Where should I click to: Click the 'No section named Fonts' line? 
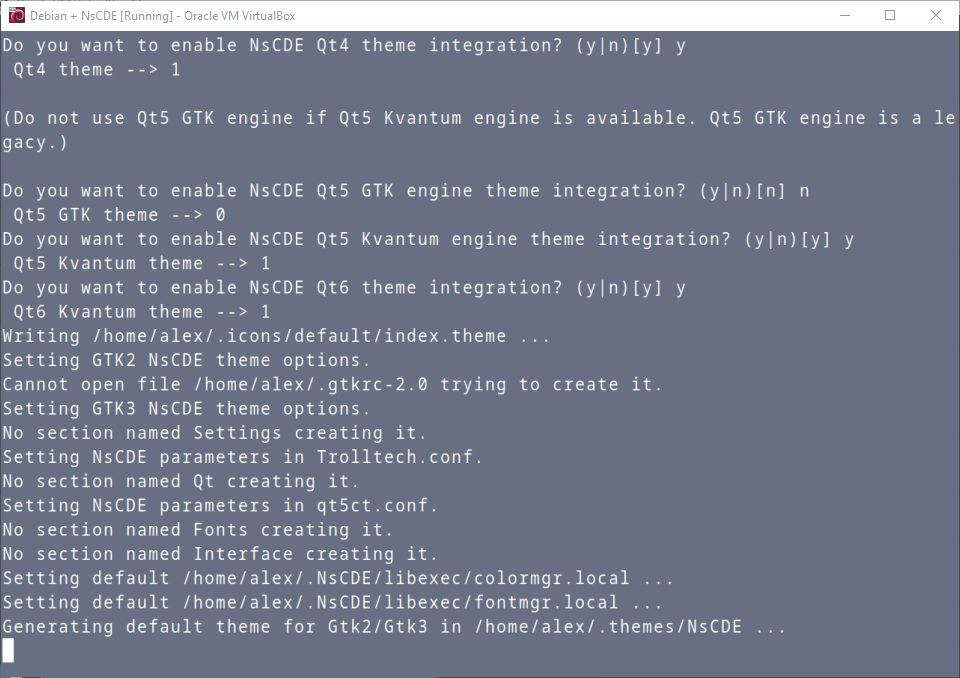pyautogui.click(x=197, y=529)
